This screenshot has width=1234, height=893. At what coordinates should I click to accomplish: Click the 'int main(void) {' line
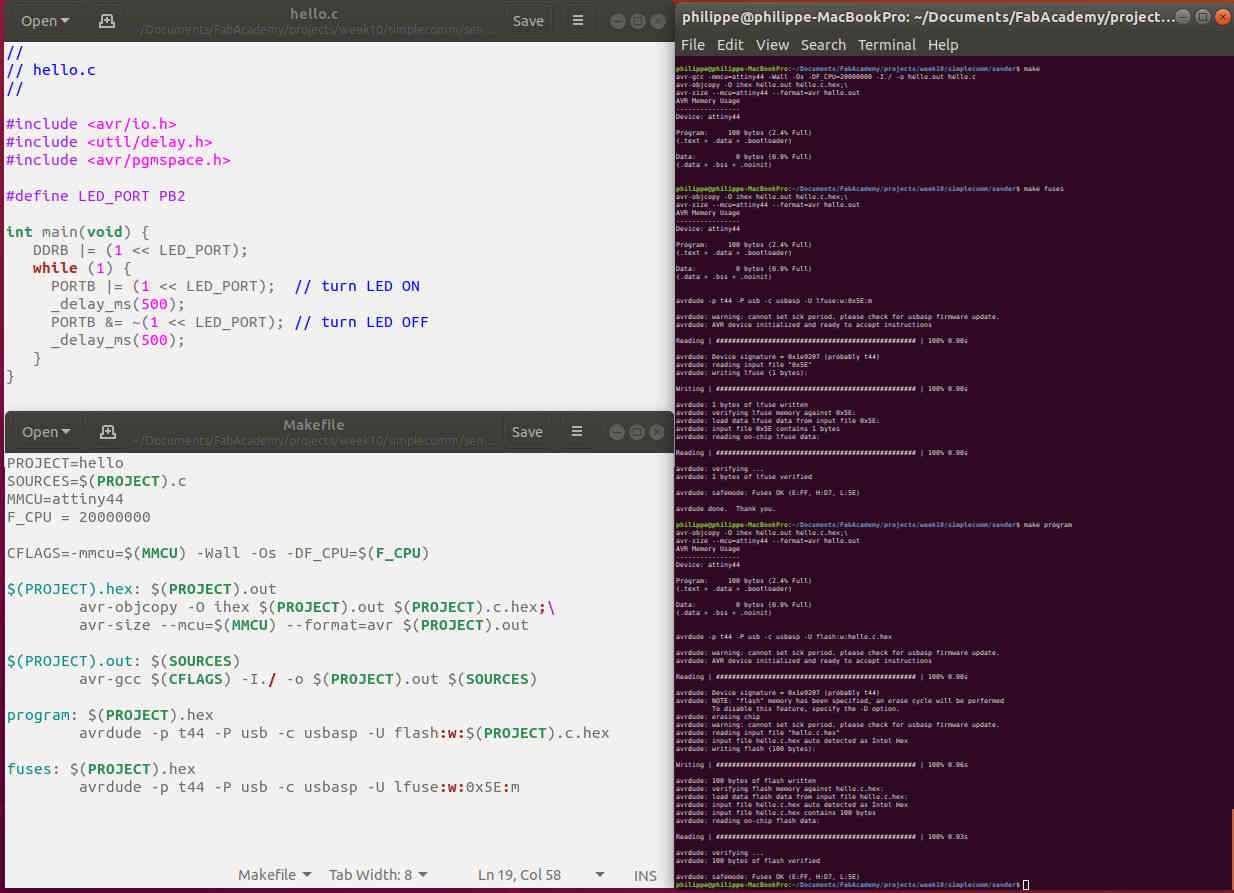(x=77, y=232)
